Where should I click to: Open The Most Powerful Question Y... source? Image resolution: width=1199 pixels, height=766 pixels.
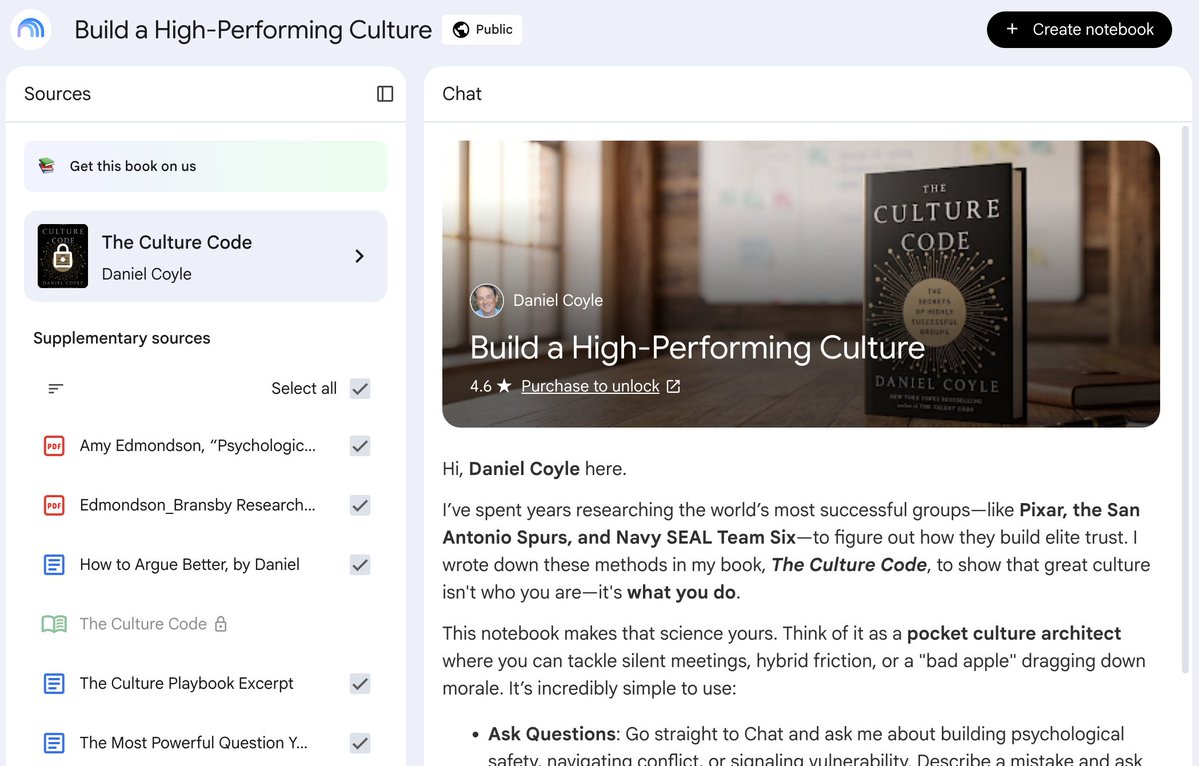click(x=193, y=743)
